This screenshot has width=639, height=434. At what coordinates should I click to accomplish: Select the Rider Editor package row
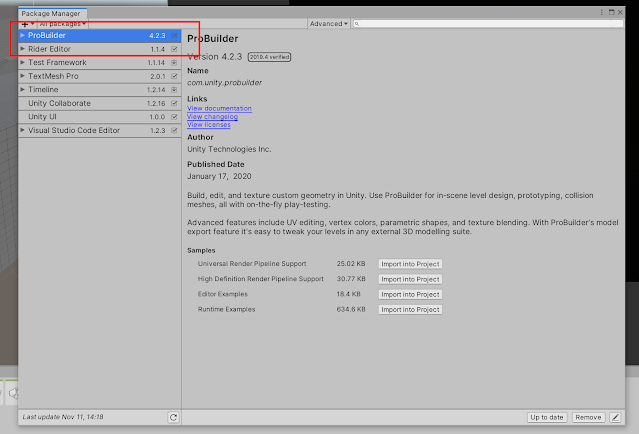[x=99, y=49]
